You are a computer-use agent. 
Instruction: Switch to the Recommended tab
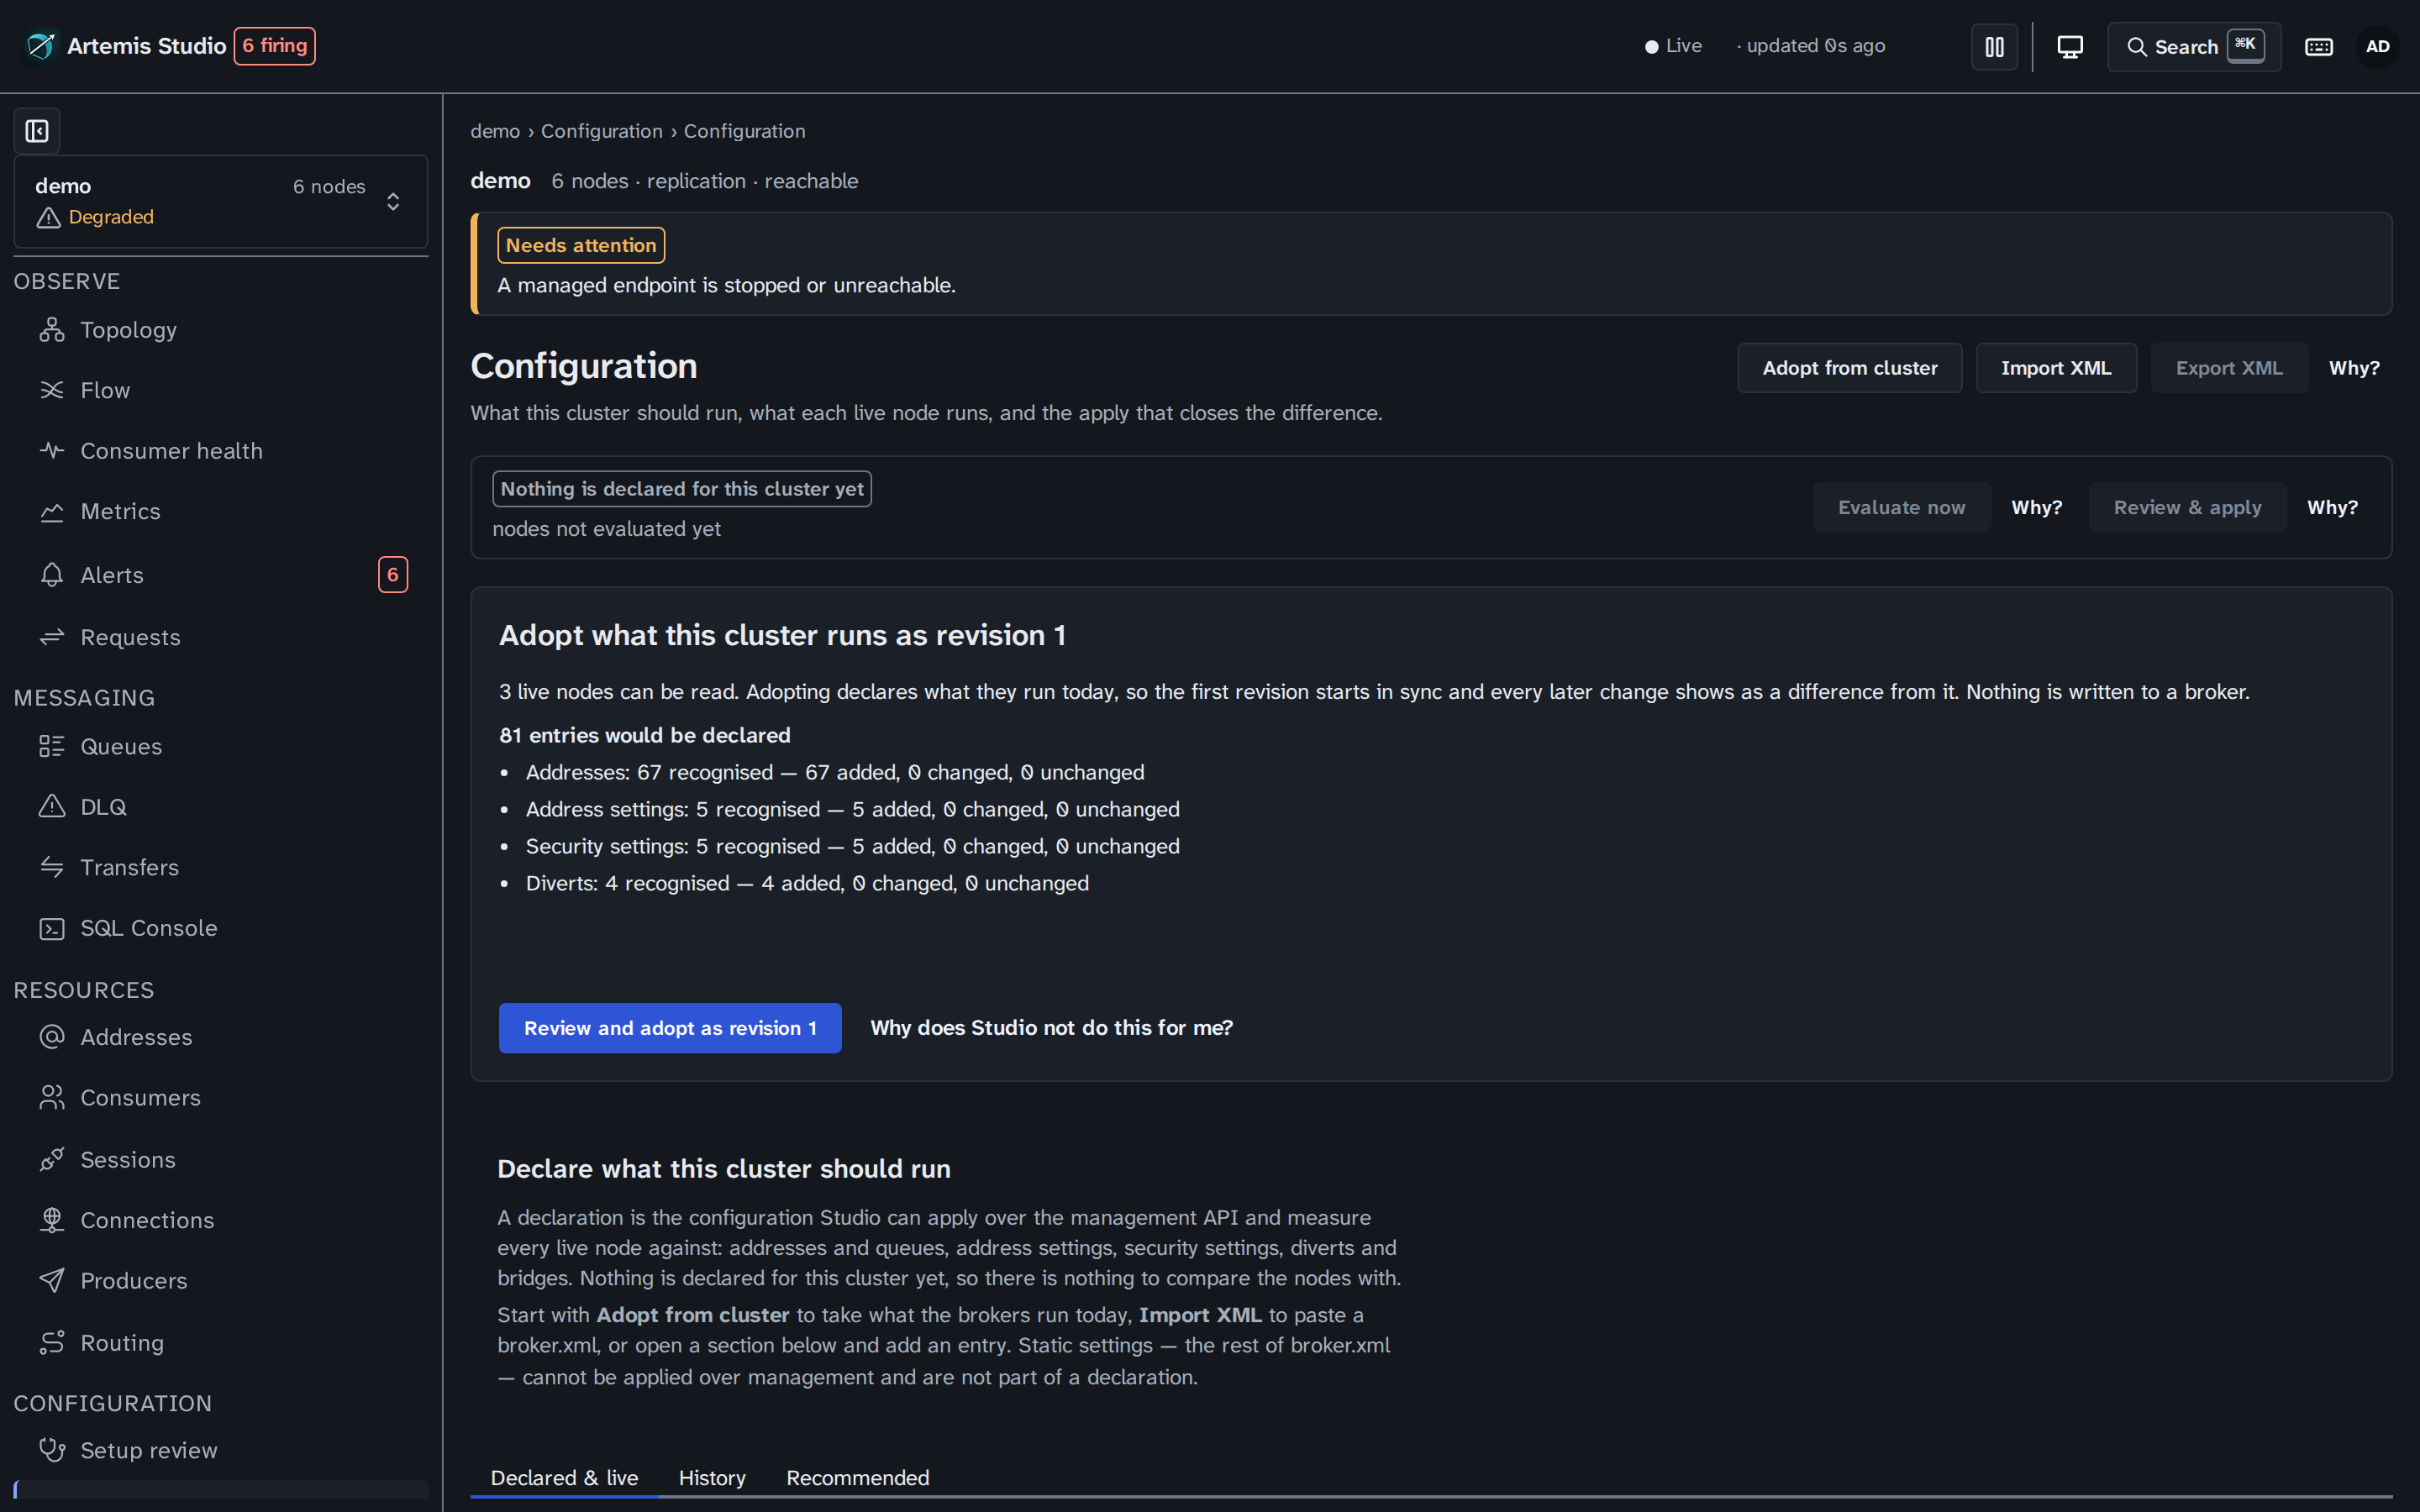[857, 1478]
